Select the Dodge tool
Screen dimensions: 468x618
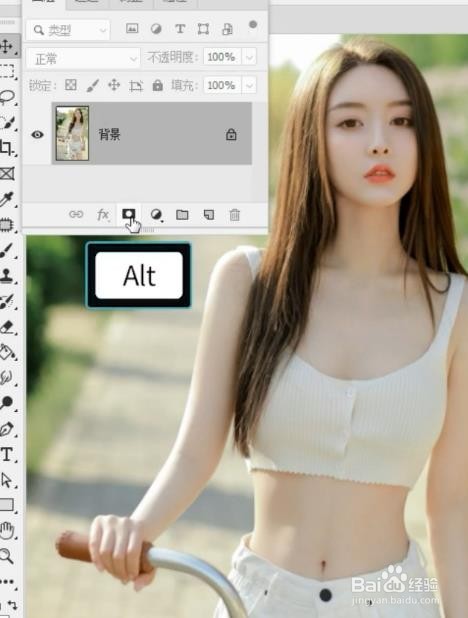click(7, 403)
